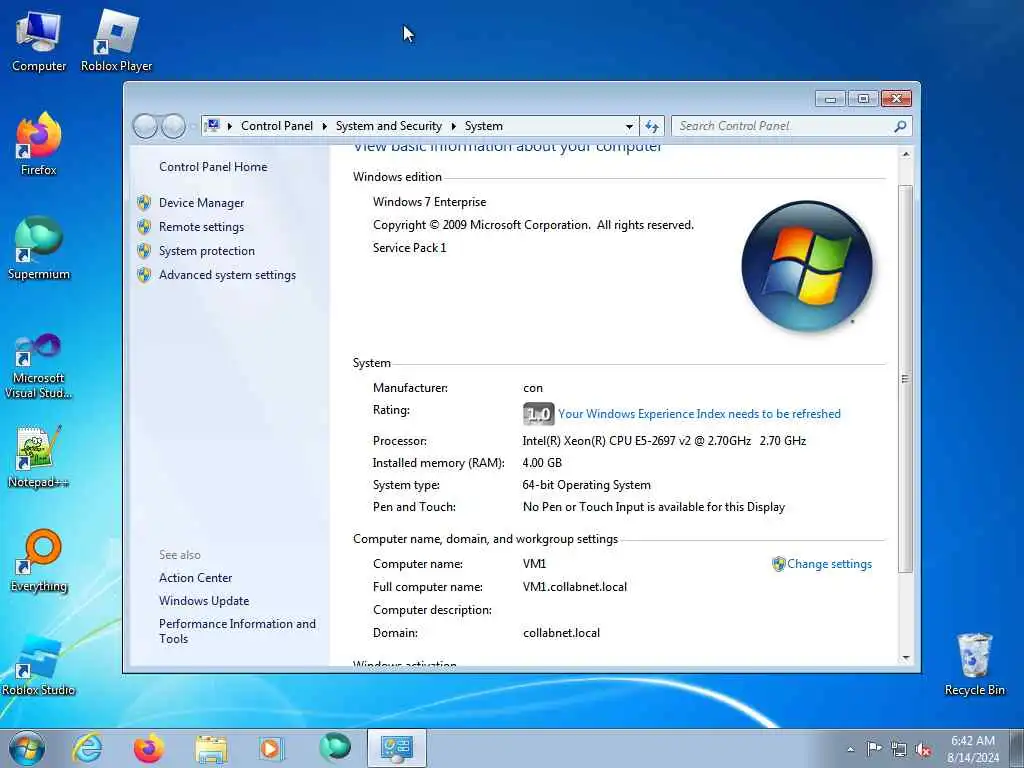
Task: Open the network tray icon
Action: click(x=899, y=749)
